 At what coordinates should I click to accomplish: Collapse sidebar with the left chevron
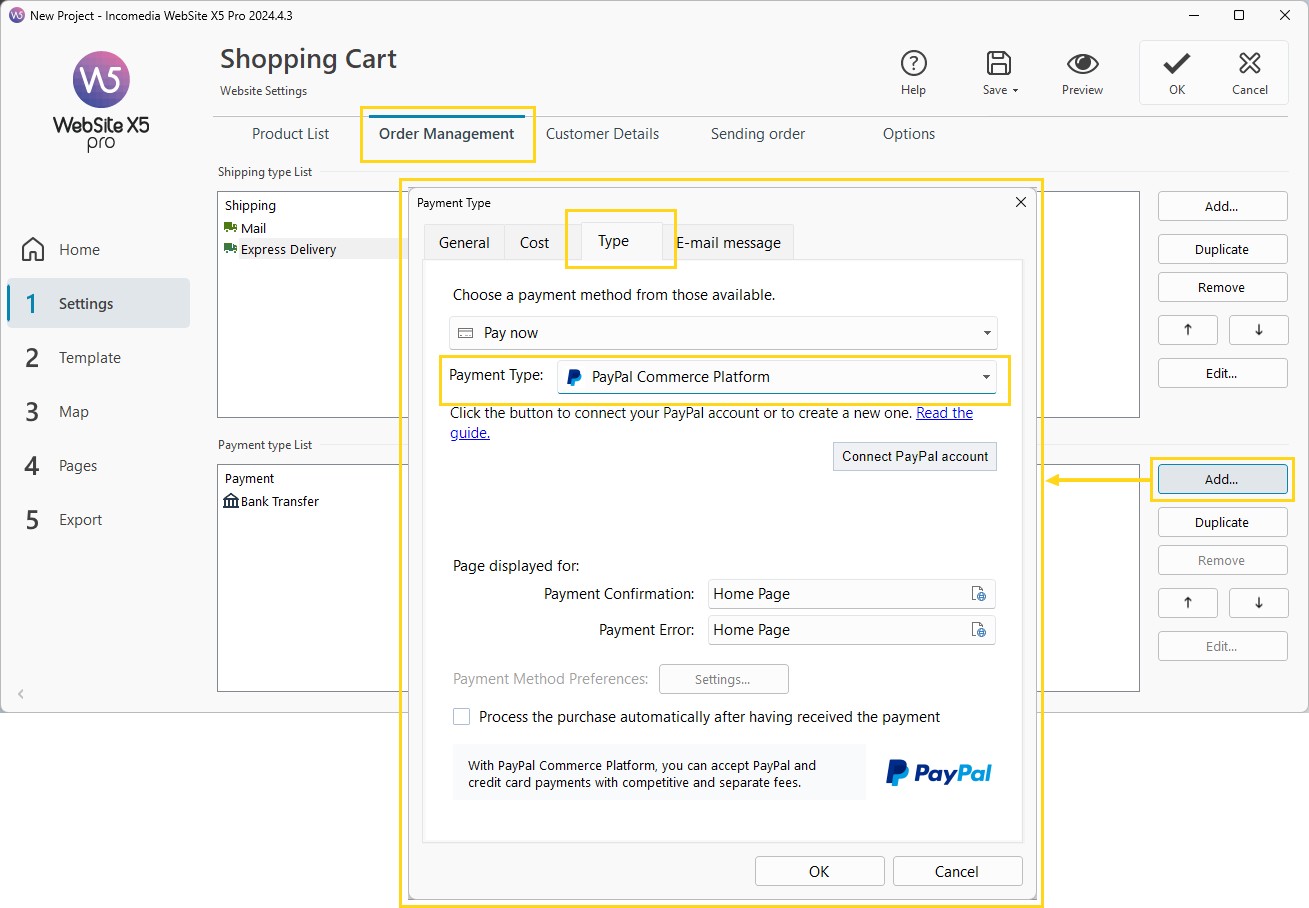click(x=21, y=694)
